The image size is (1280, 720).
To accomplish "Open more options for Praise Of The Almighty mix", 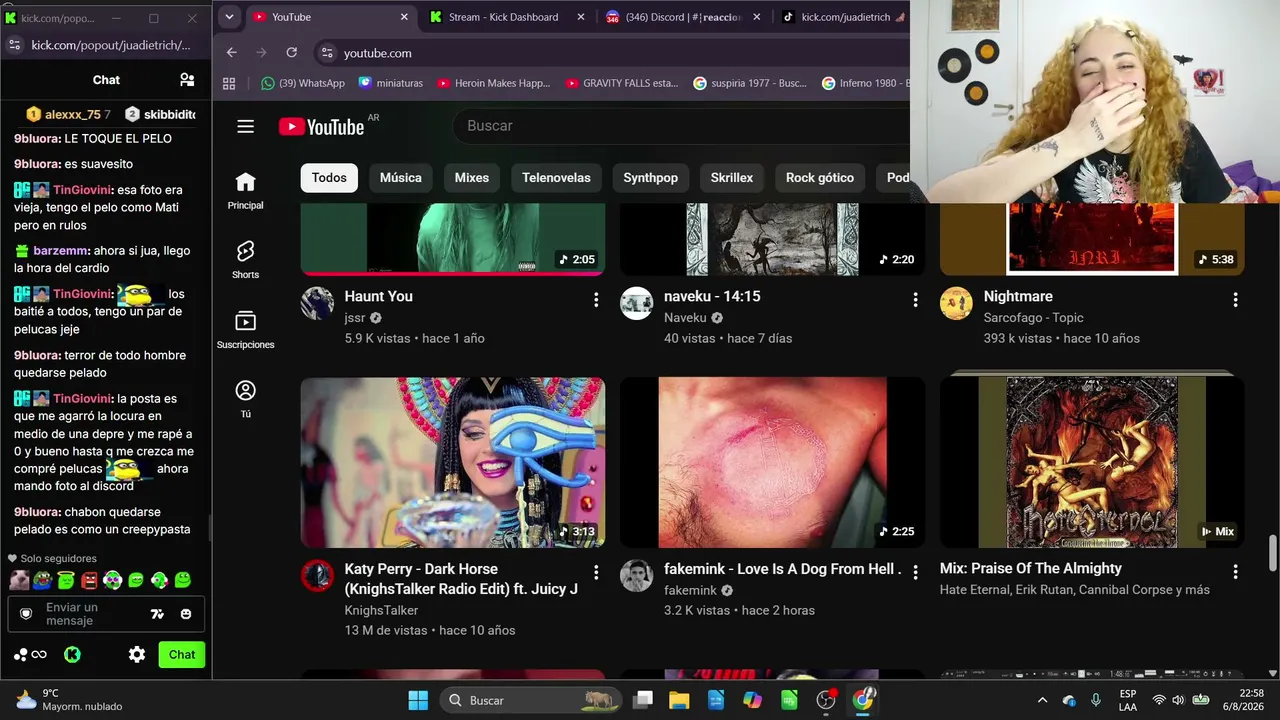I will 1235,573.
